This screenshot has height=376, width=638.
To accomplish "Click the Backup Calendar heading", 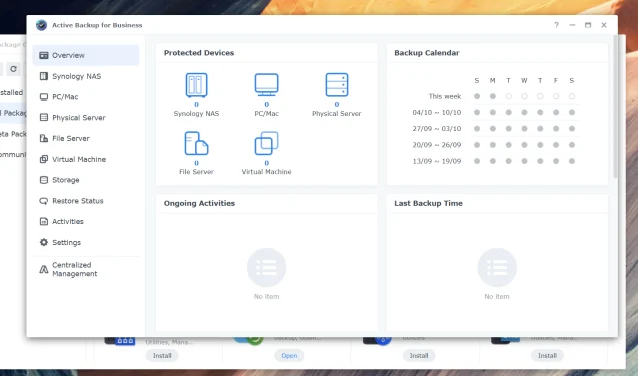I will click(x=426, y=53).
